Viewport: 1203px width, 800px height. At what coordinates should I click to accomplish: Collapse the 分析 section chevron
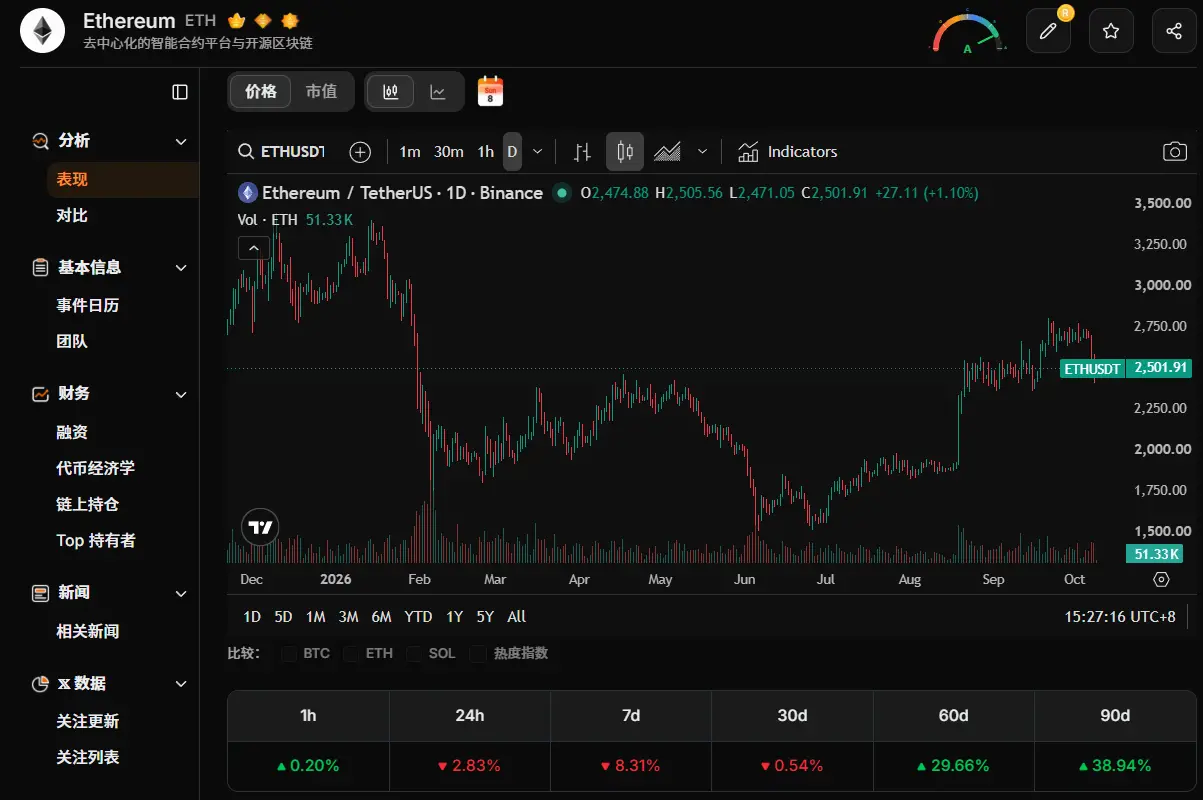[x=181, y=142]
